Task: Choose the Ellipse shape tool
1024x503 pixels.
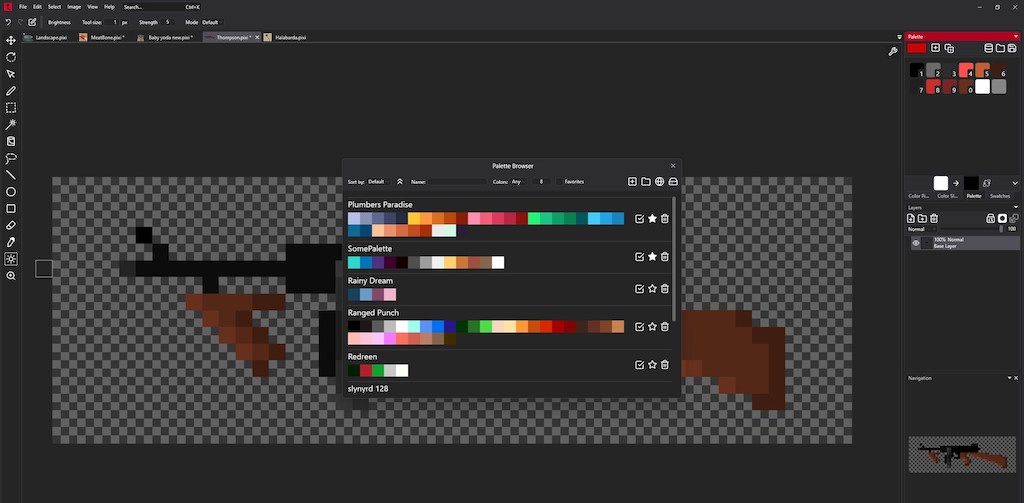Action: point(11,192)
